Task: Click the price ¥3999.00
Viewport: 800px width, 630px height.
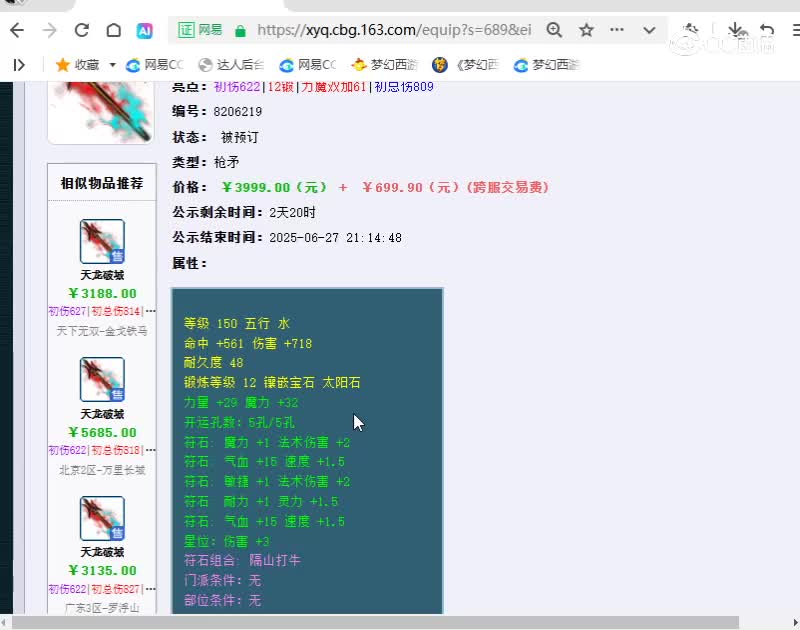Action: [274, 187]
